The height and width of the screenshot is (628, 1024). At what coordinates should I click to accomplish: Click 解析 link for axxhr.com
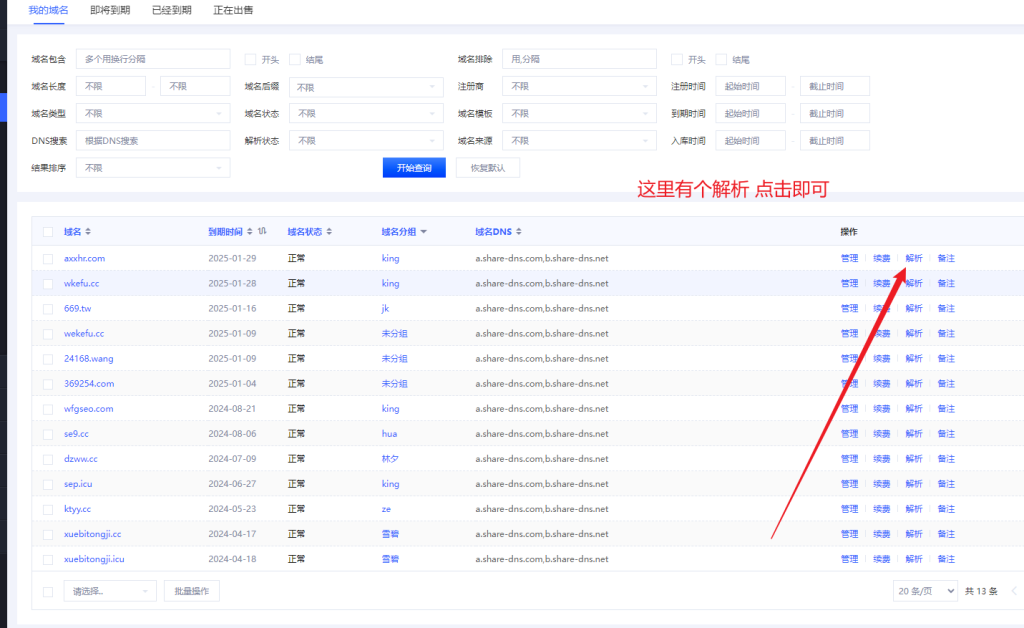[914, 258]
